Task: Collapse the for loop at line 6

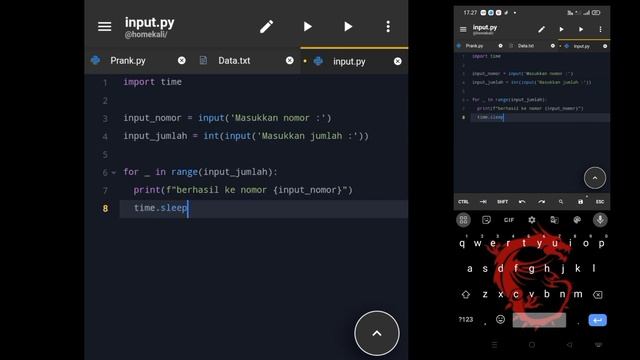Action: [x=114, y=173]
